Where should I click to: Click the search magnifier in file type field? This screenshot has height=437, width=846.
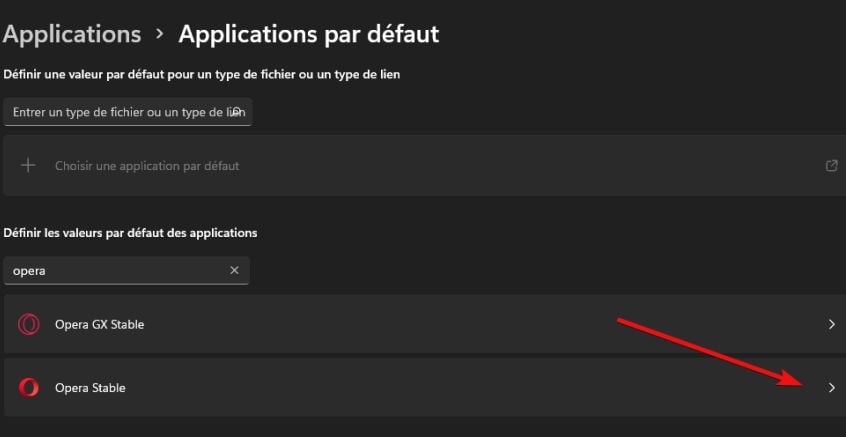[236, 112]
